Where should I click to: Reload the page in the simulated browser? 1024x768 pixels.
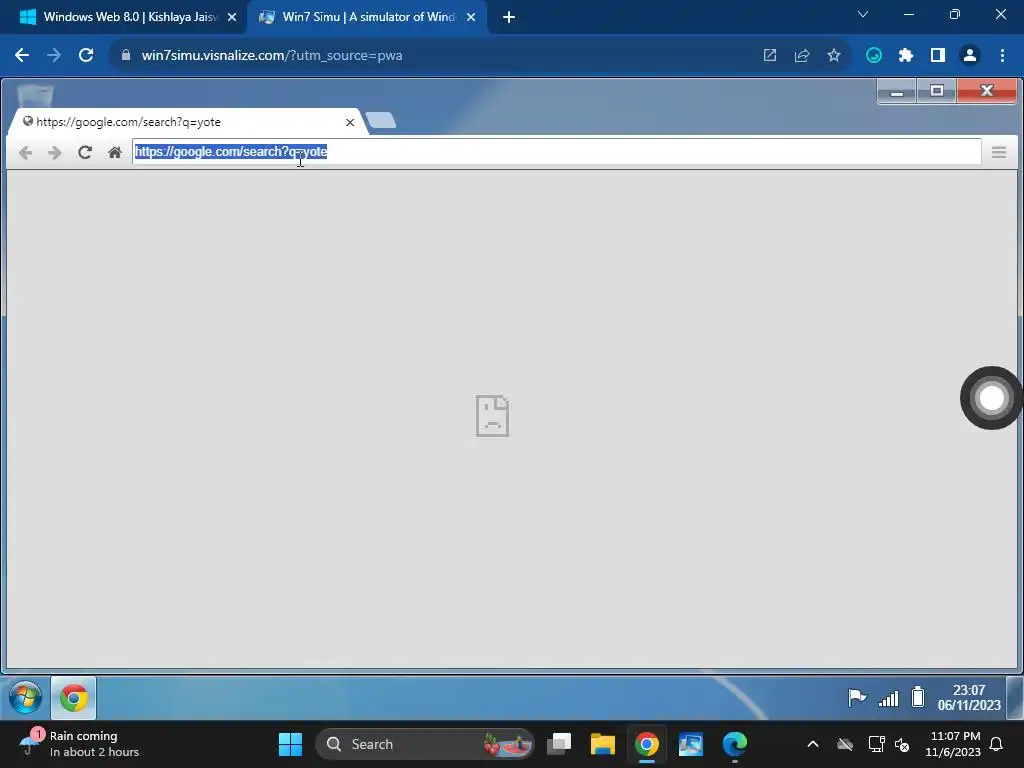(85, 153)
